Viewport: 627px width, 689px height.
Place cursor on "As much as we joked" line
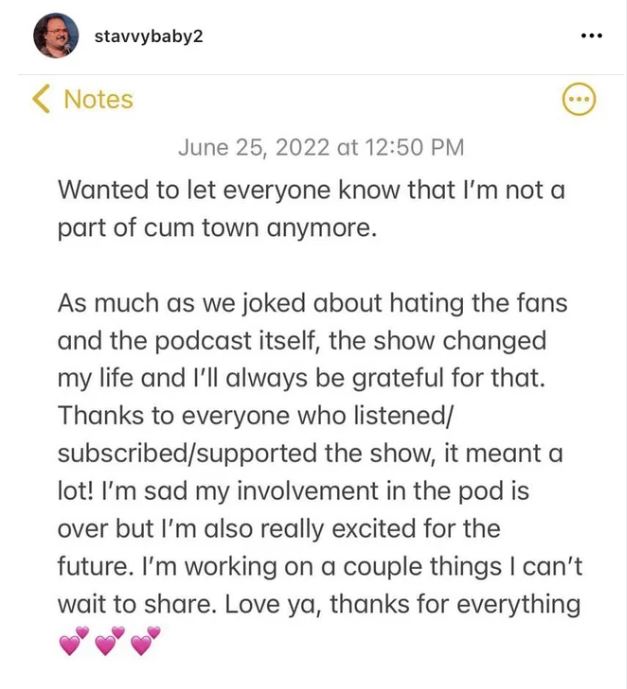point(312,303)
